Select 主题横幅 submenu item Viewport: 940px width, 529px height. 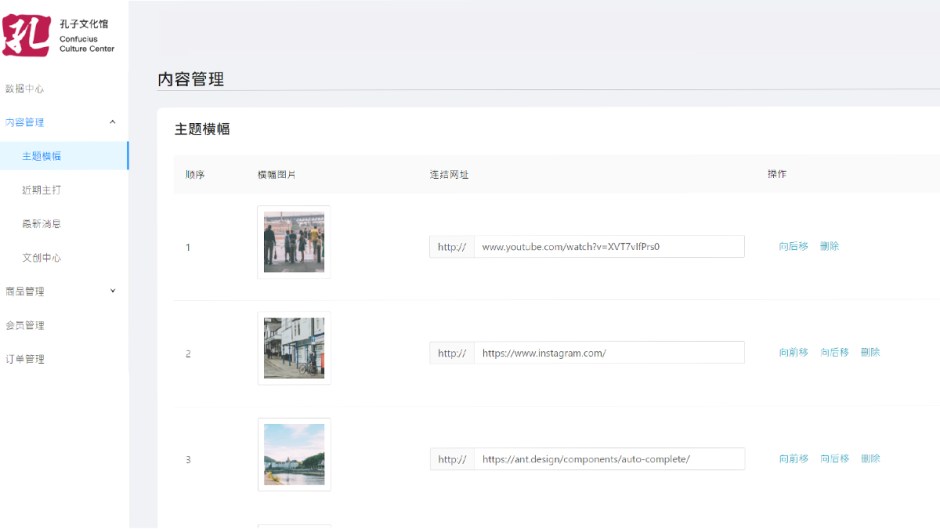pos(41,156)
